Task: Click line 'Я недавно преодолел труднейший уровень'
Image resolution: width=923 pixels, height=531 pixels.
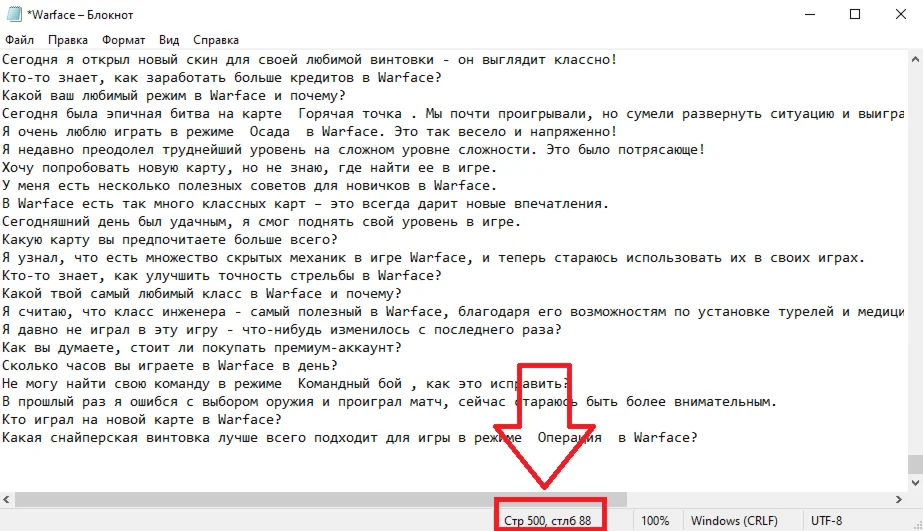Action: click(353, 150)
